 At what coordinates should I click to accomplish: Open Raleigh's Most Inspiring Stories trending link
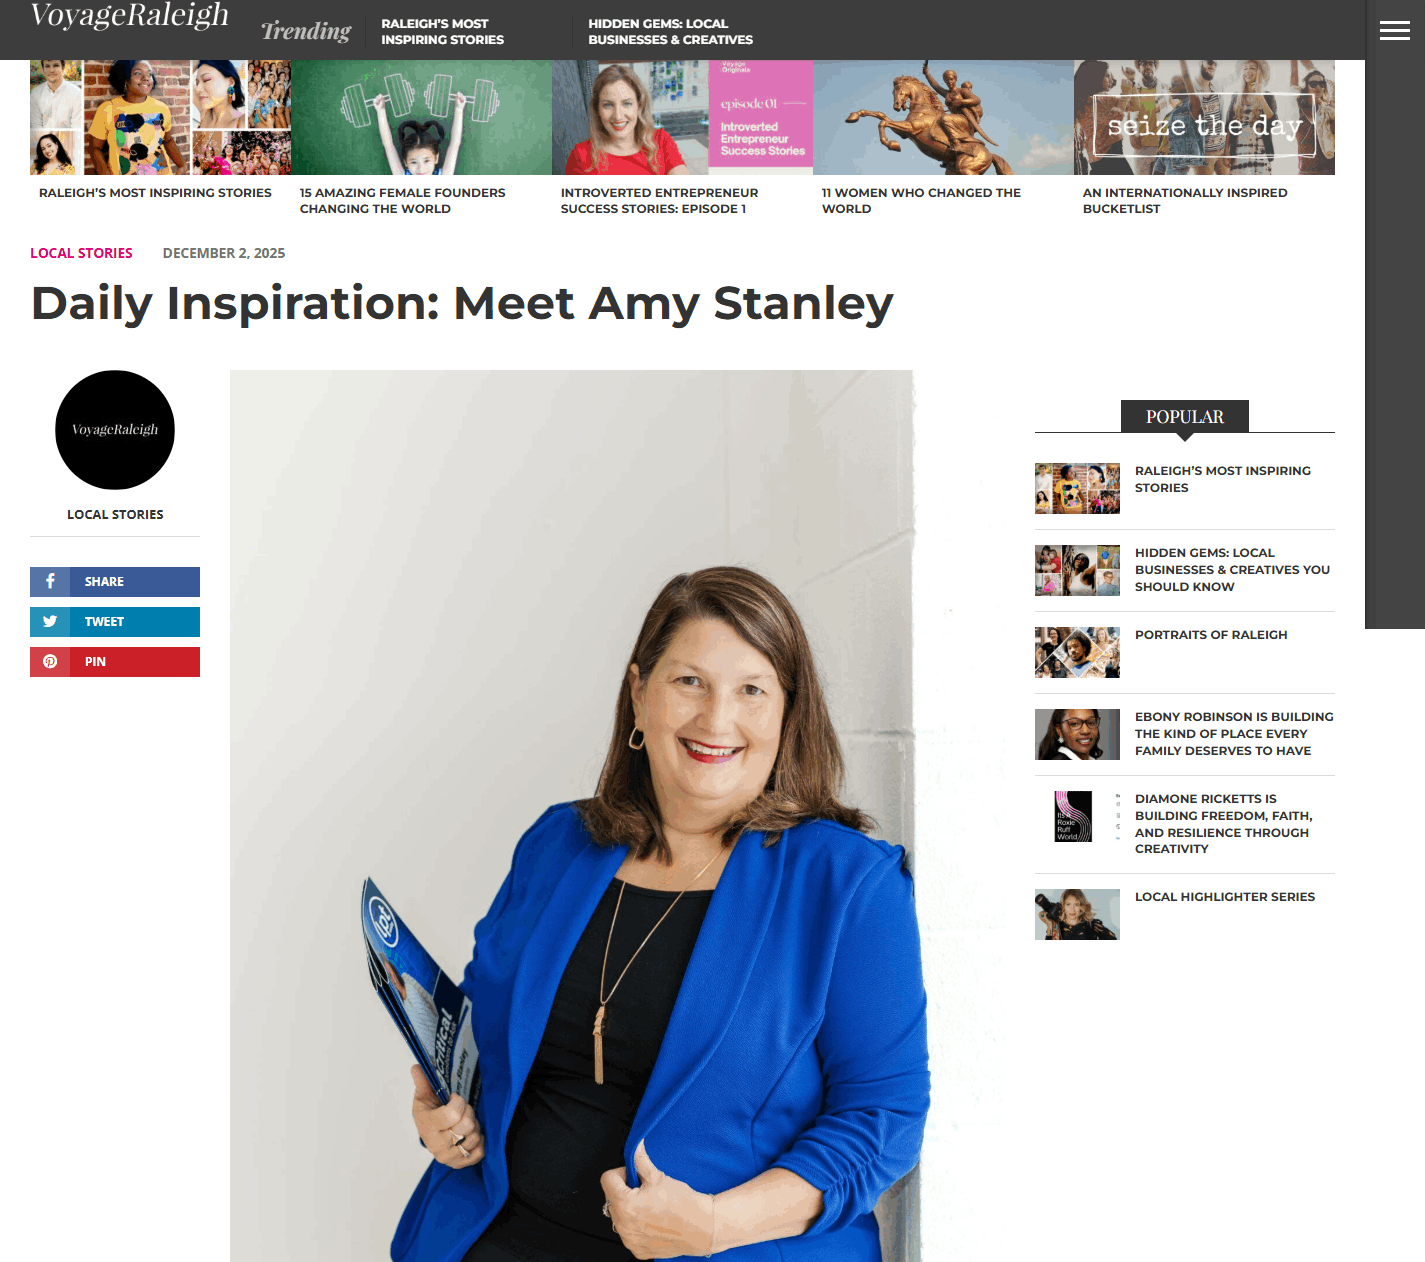click(x=442, y=31)
